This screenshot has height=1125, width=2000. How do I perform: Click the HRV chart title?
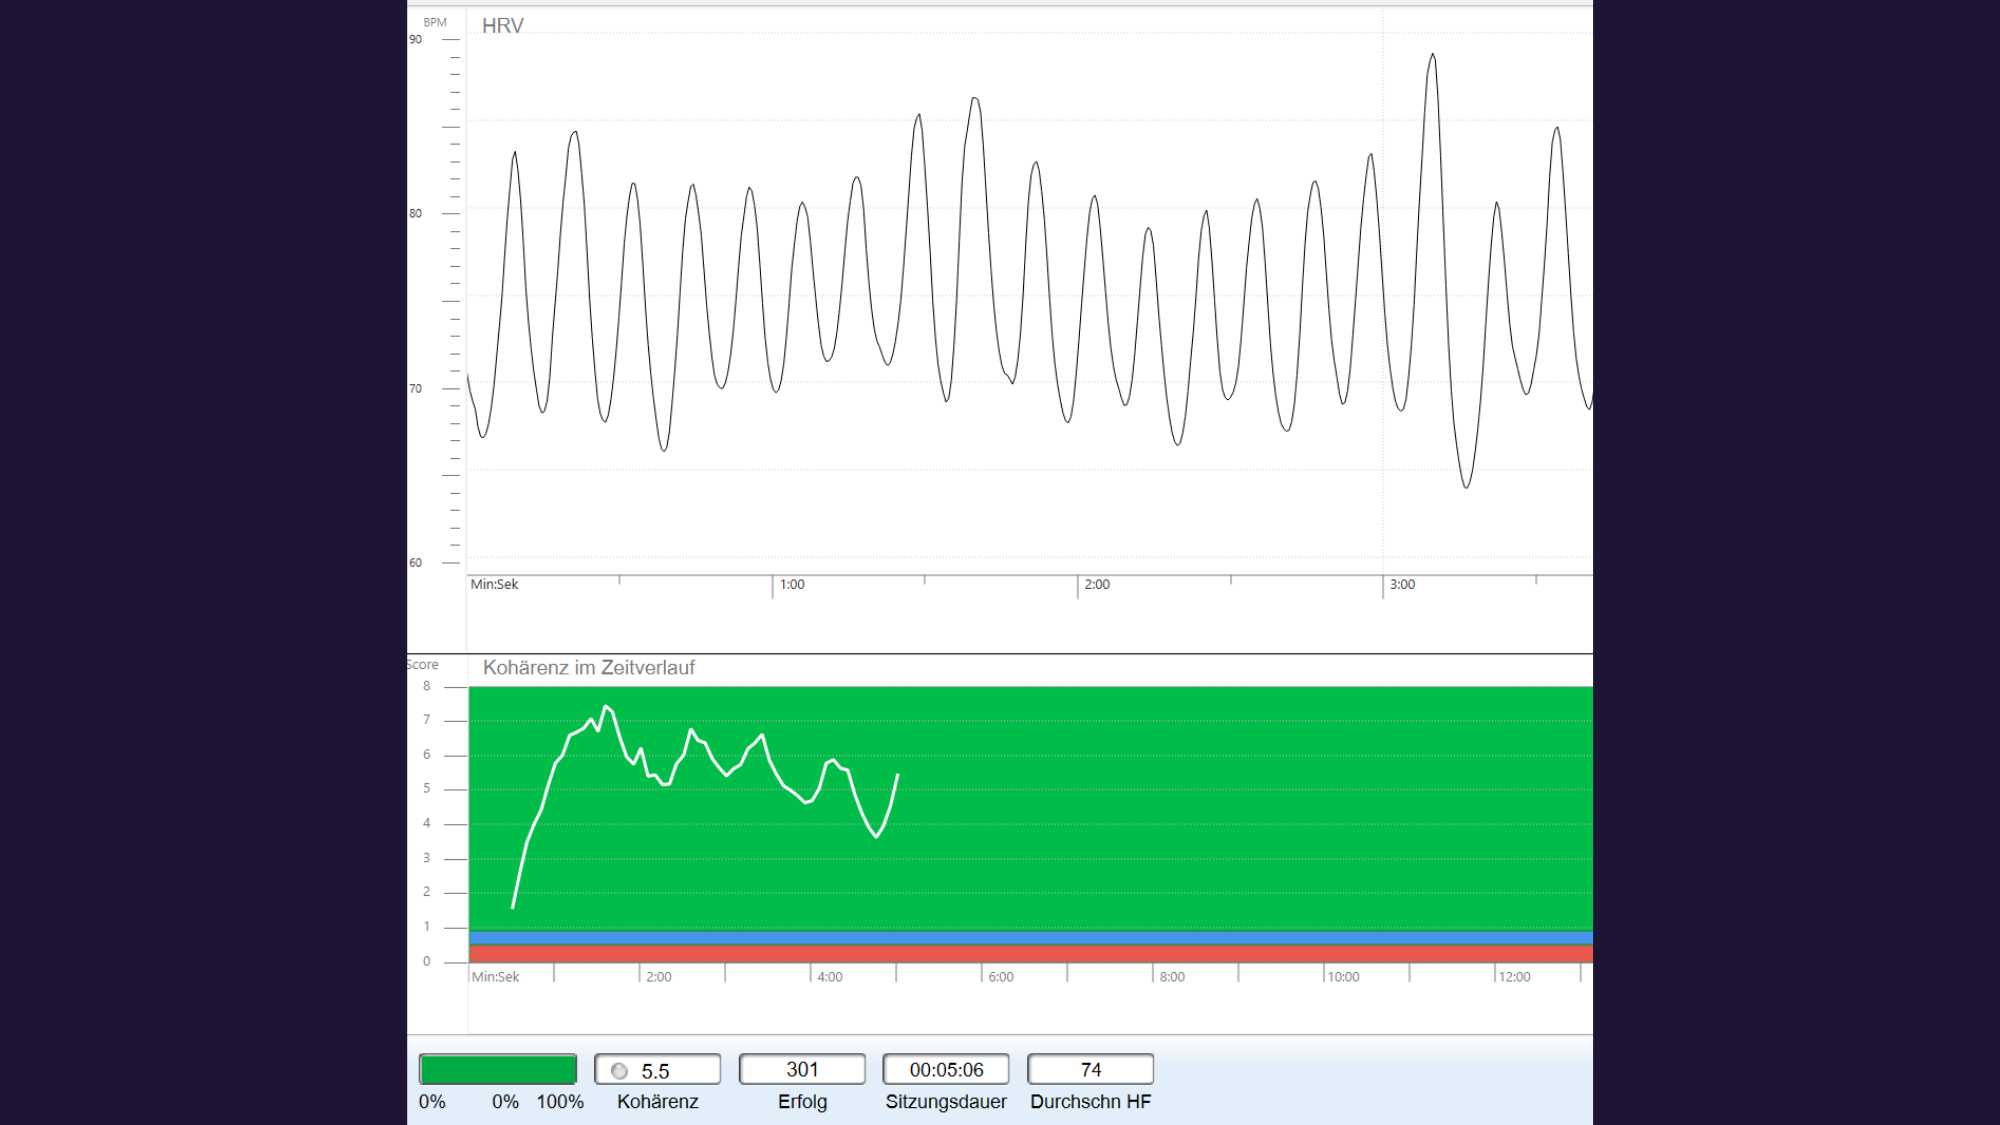[502, 26]
